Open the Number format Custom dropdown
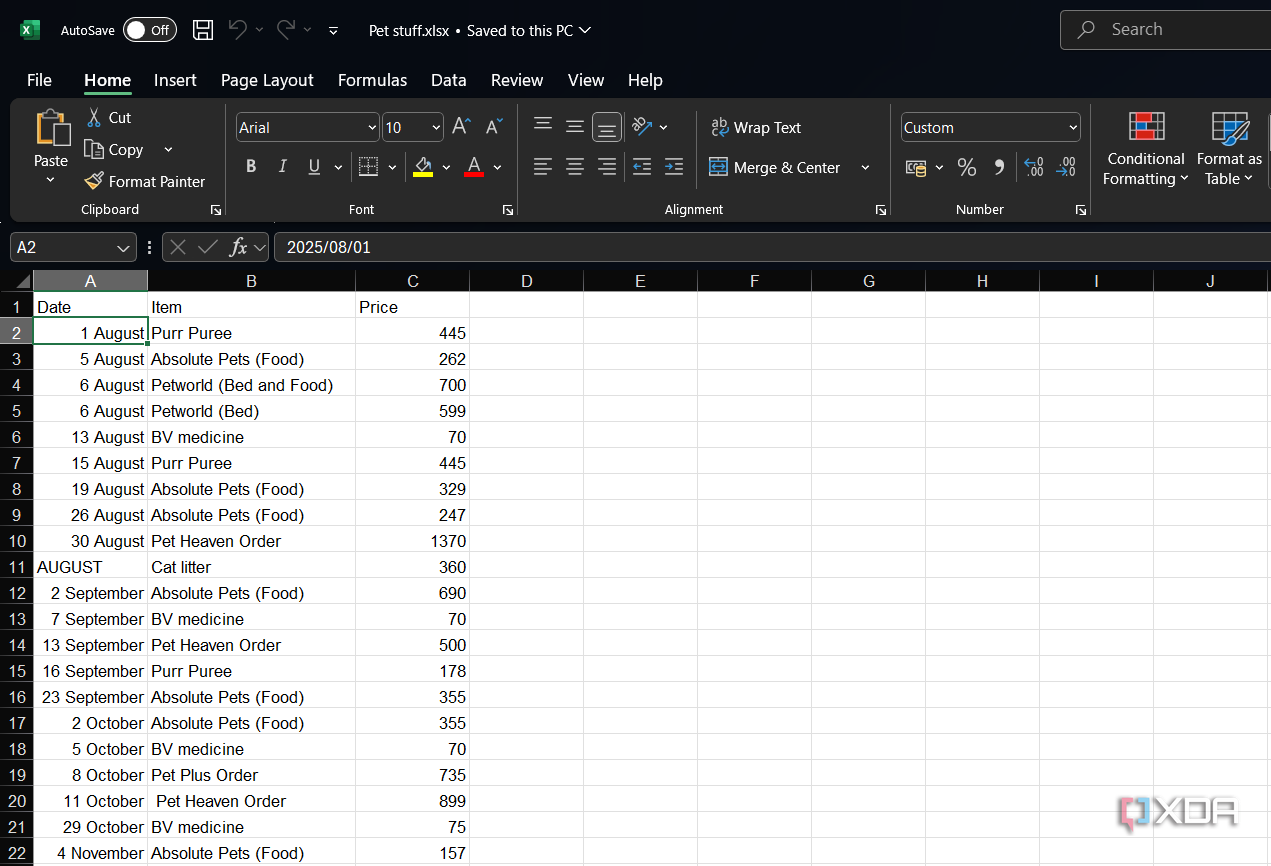This screenshot has width=1271, height=866. tap(1073, 128)
